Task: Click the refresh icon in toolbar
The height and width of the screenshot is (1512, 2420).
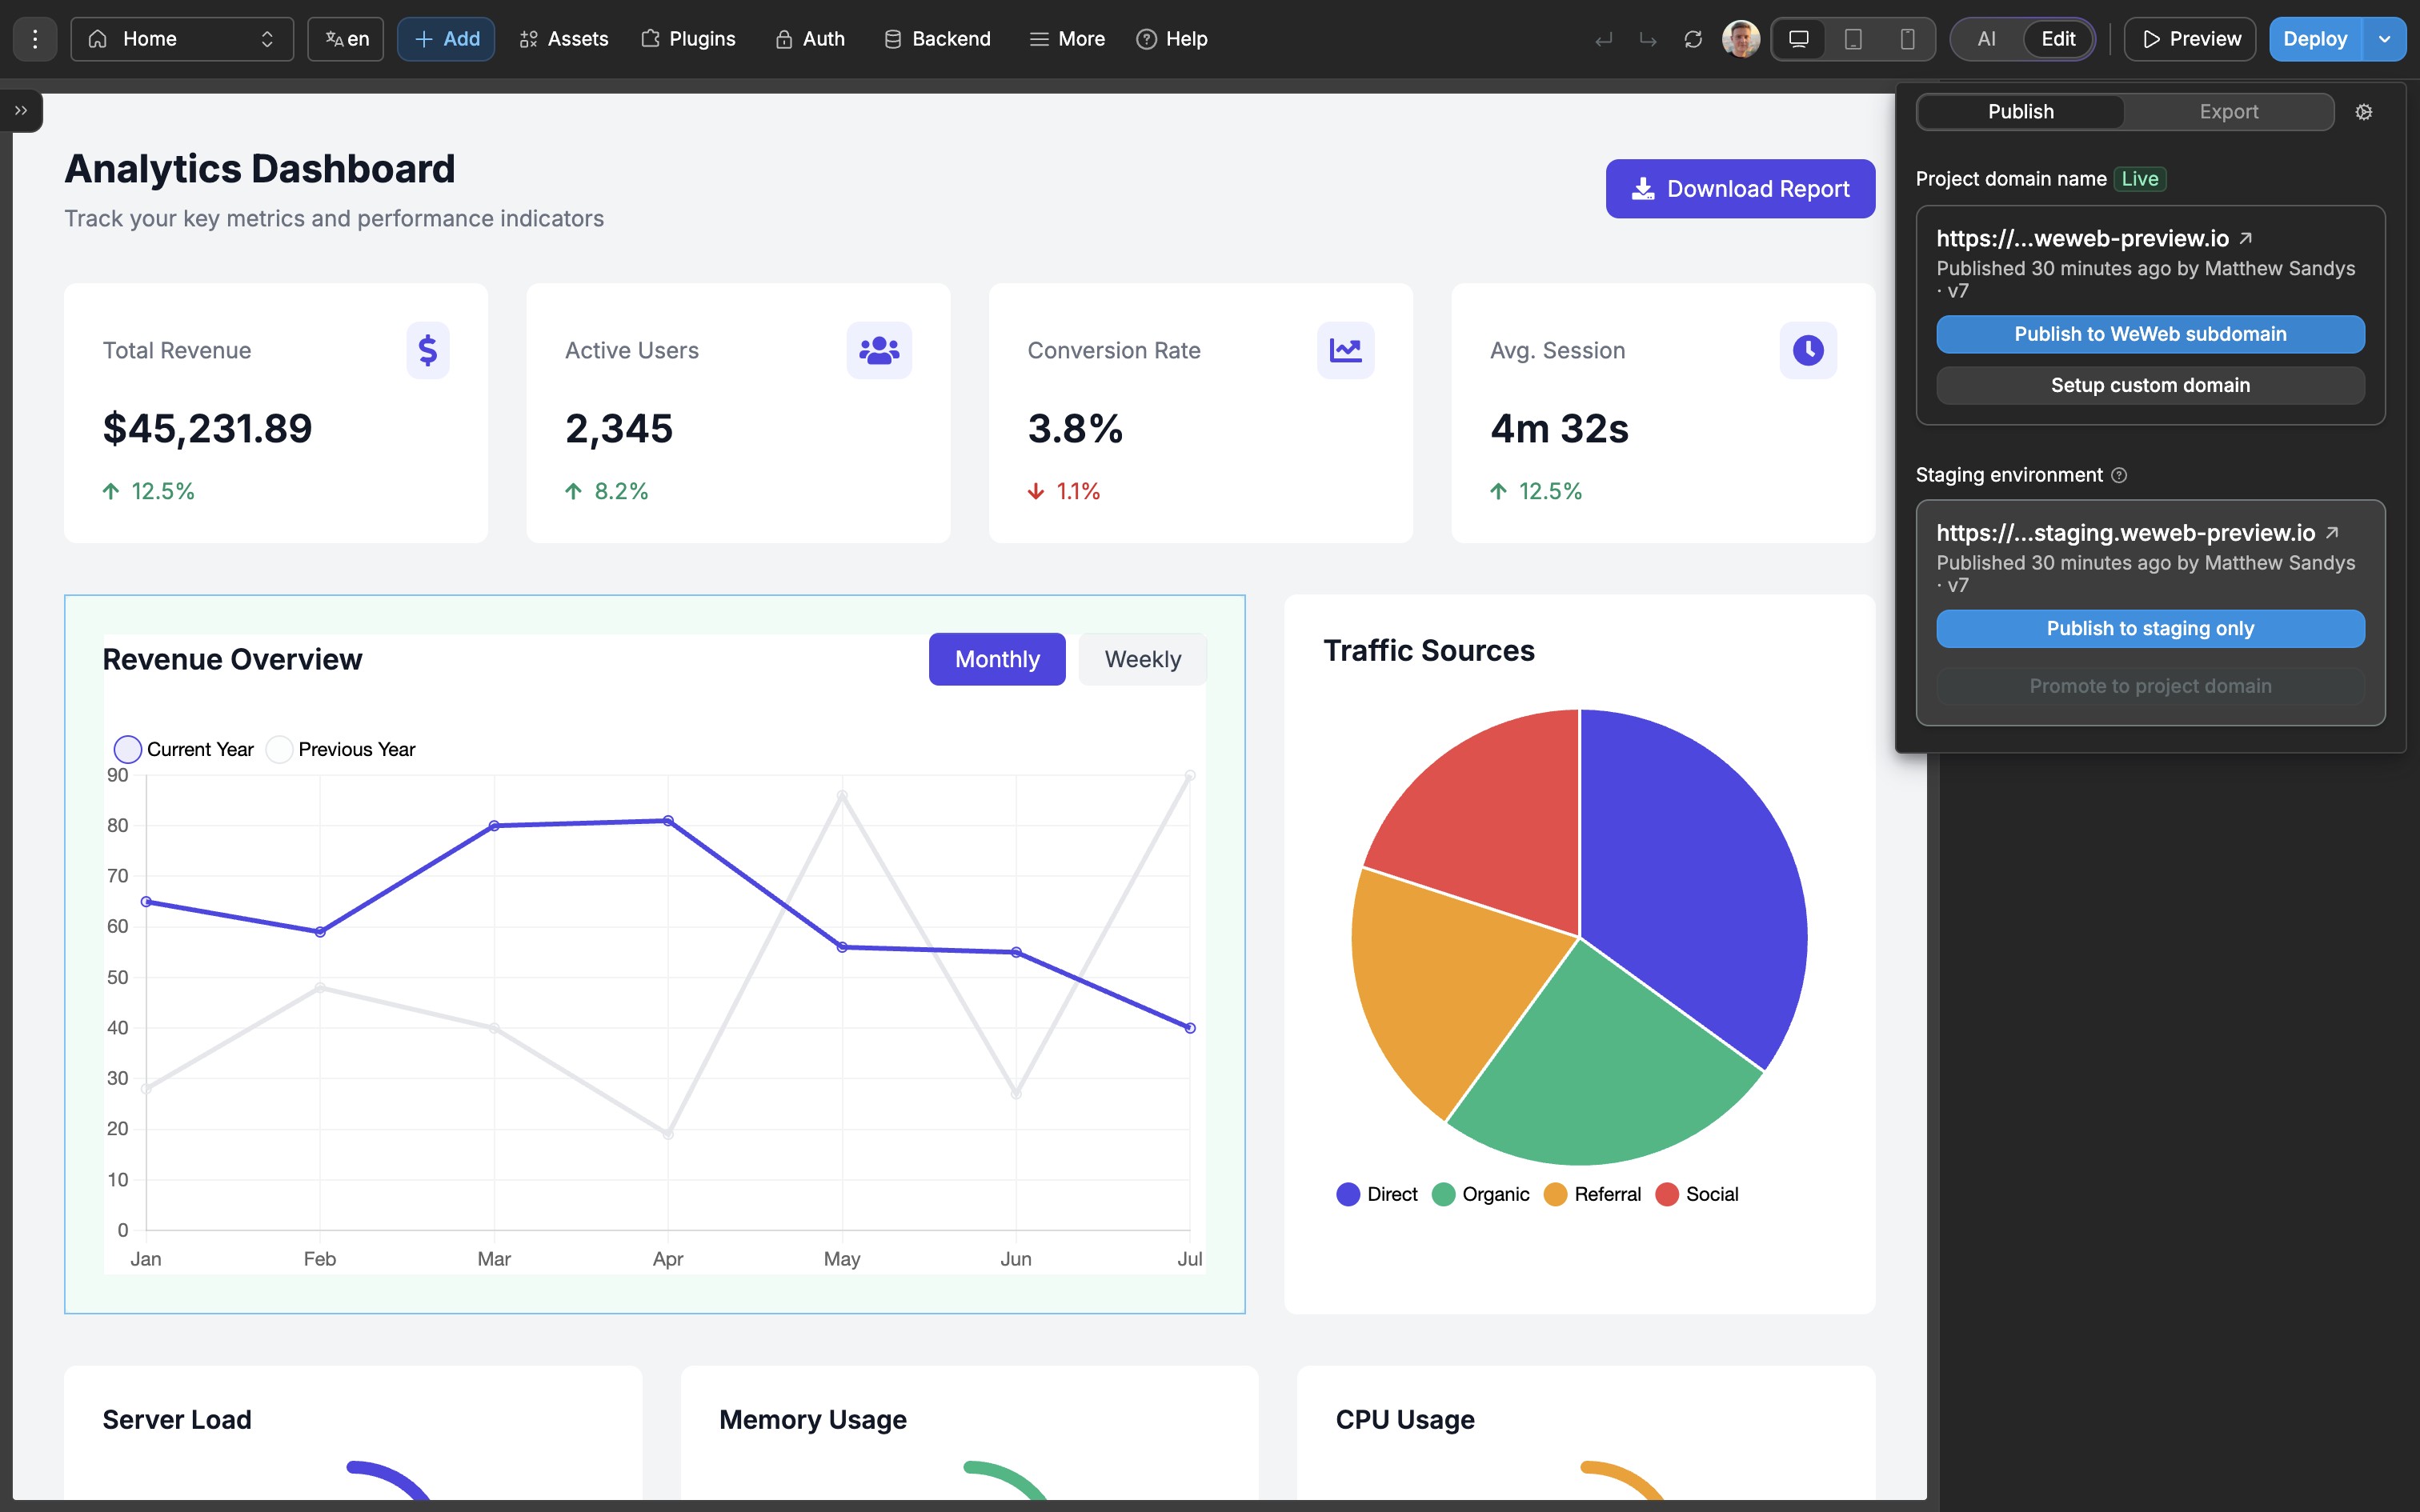Action: coord(1693,40)
